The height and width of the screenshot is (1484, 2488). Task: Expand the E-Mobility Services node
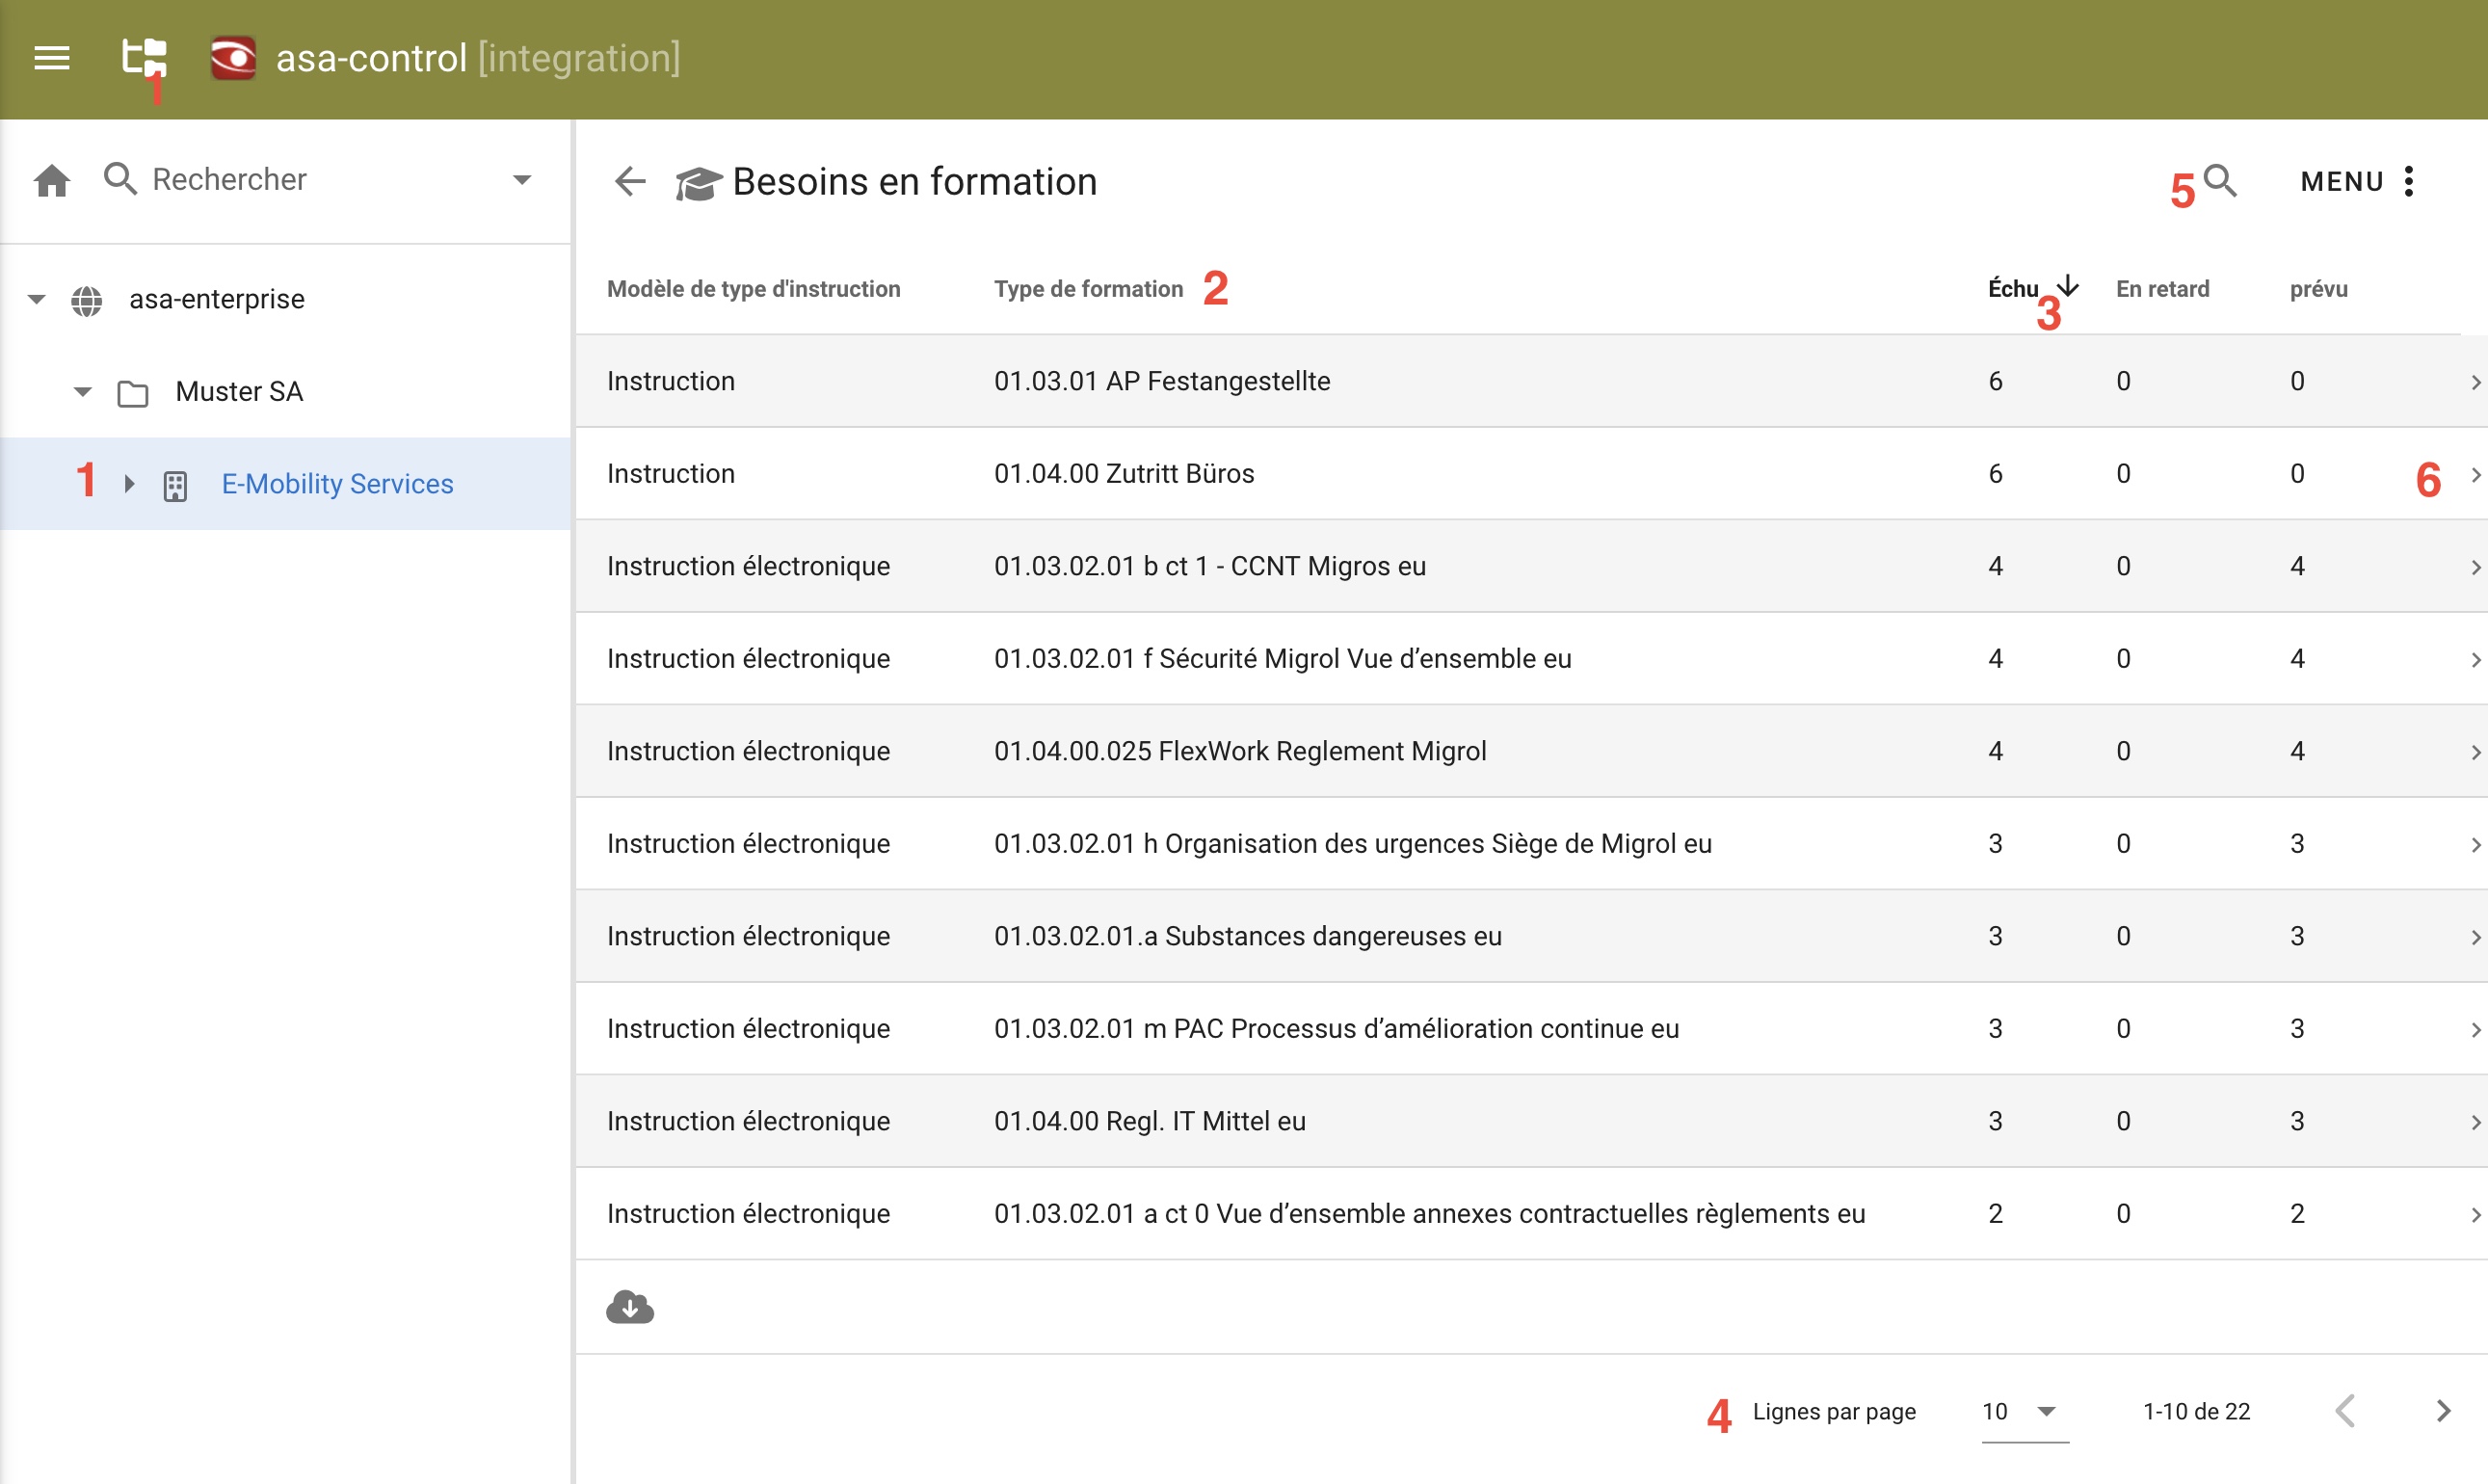tap(129, 484)
